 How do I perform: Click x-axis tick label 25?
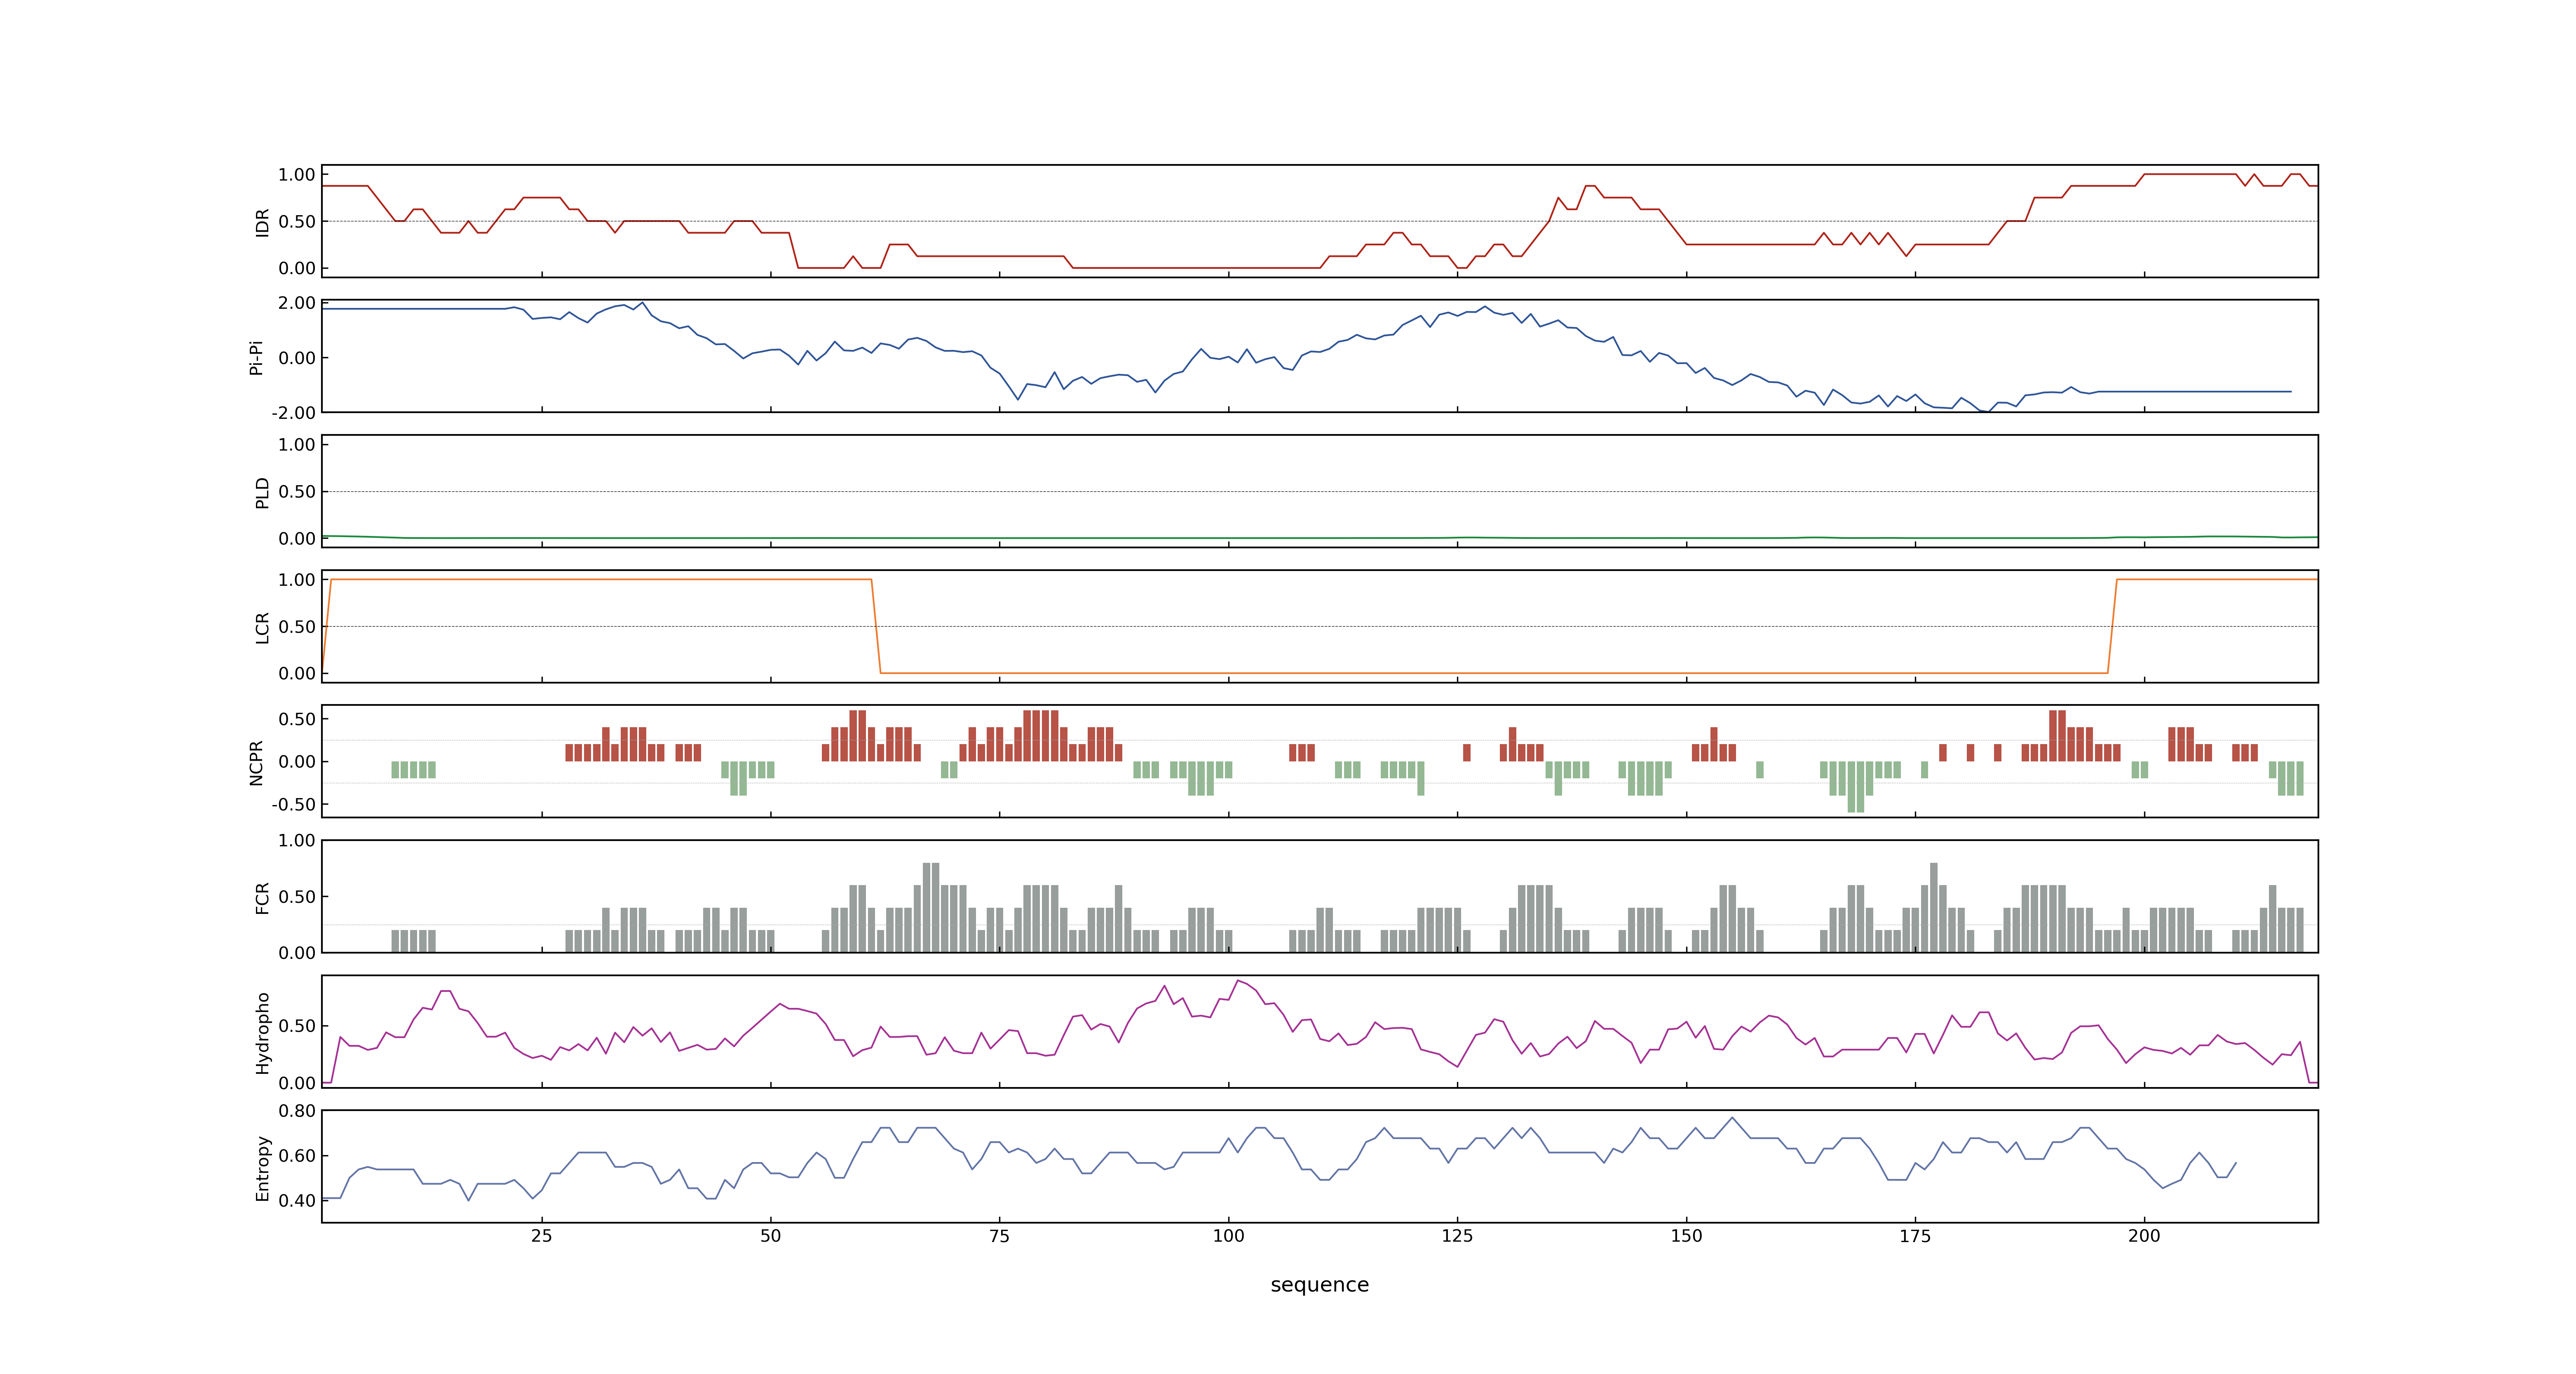(x=541, y=1236)
